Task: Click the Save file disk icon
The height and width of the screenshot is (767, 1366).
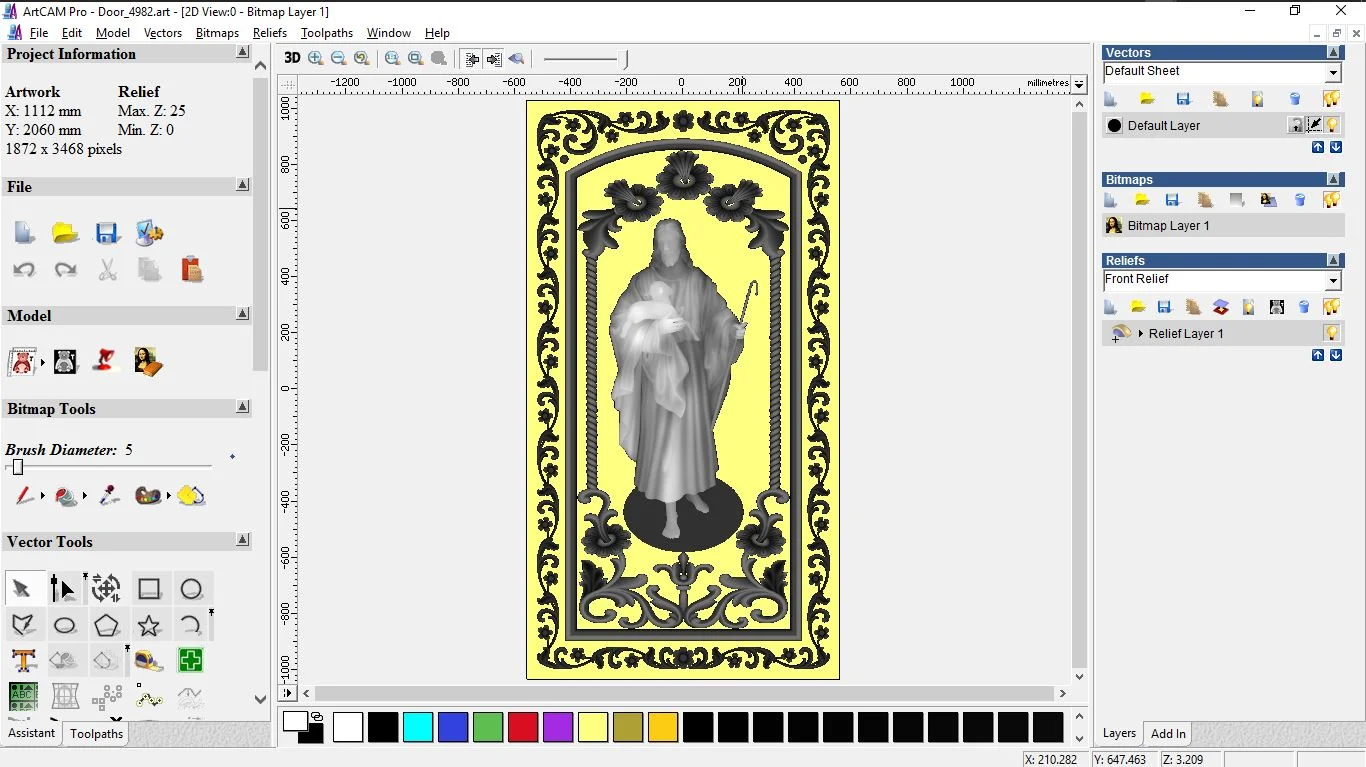Action: [x=107, y=233]
